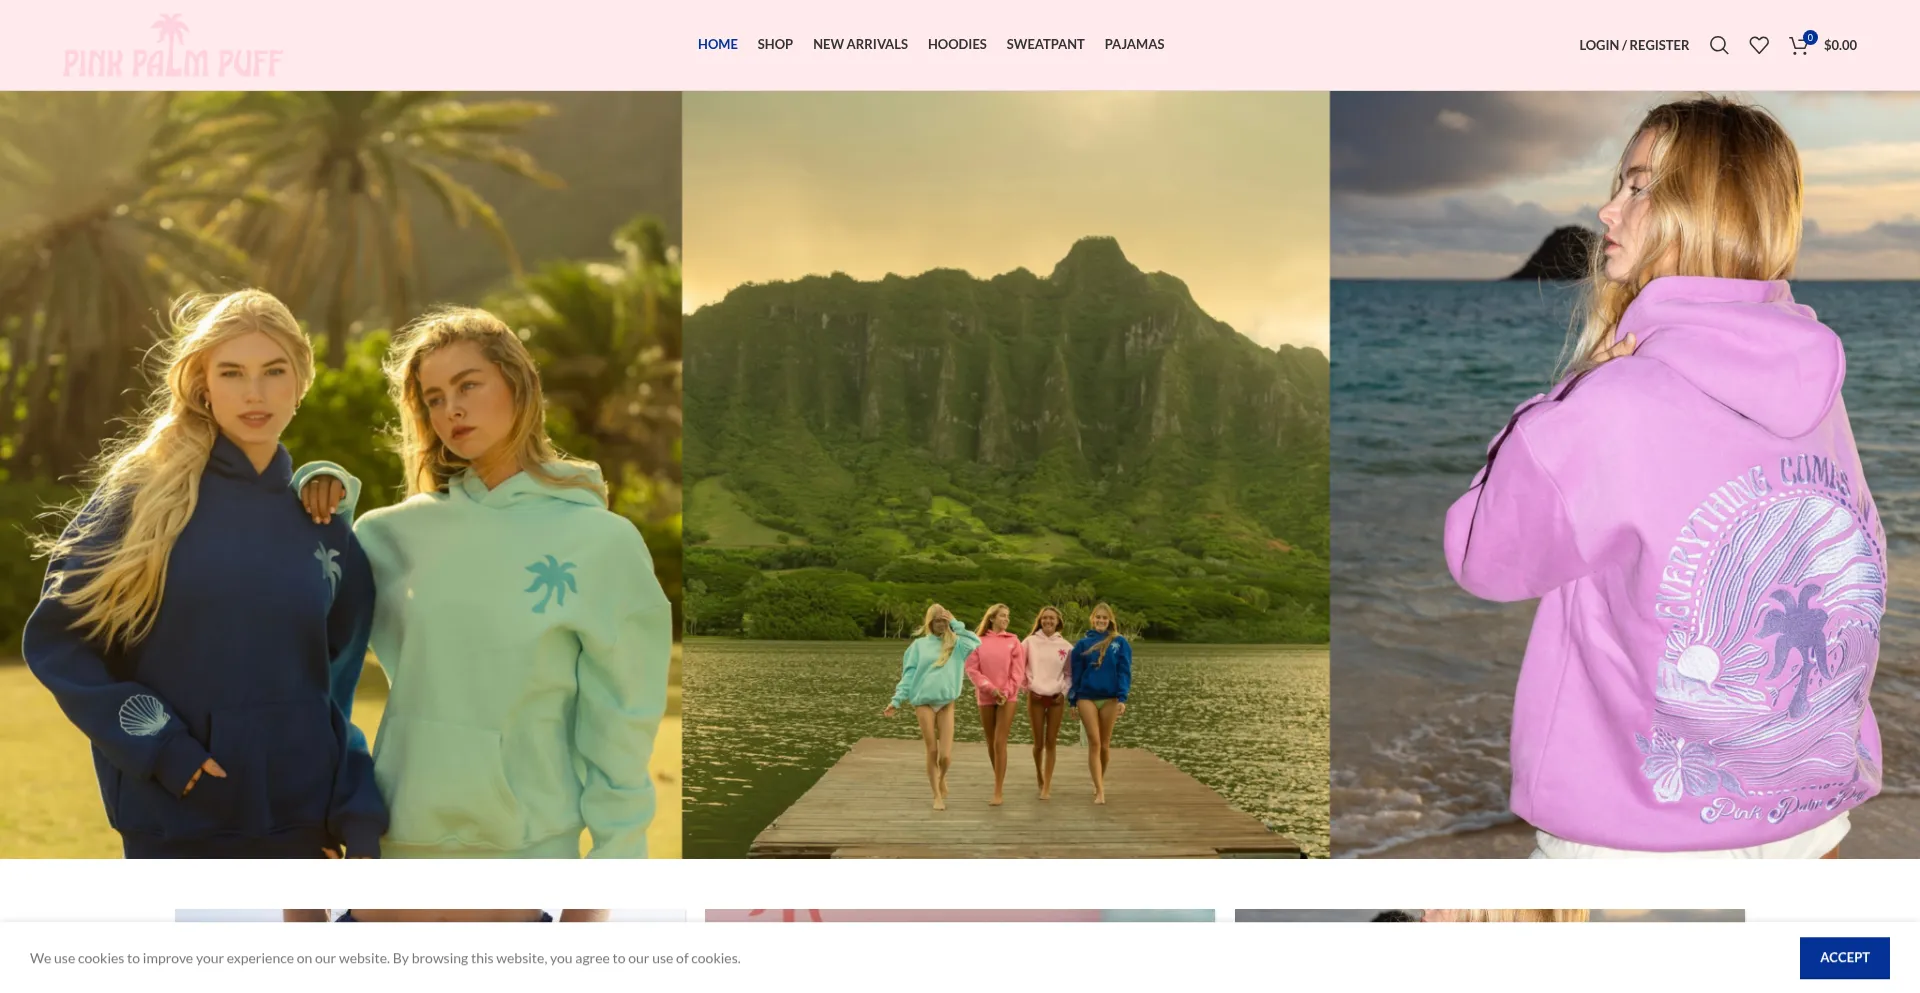Screen dimensions: 1920x993
Task: Open the Shop menu item
Action: coord(774,44)
